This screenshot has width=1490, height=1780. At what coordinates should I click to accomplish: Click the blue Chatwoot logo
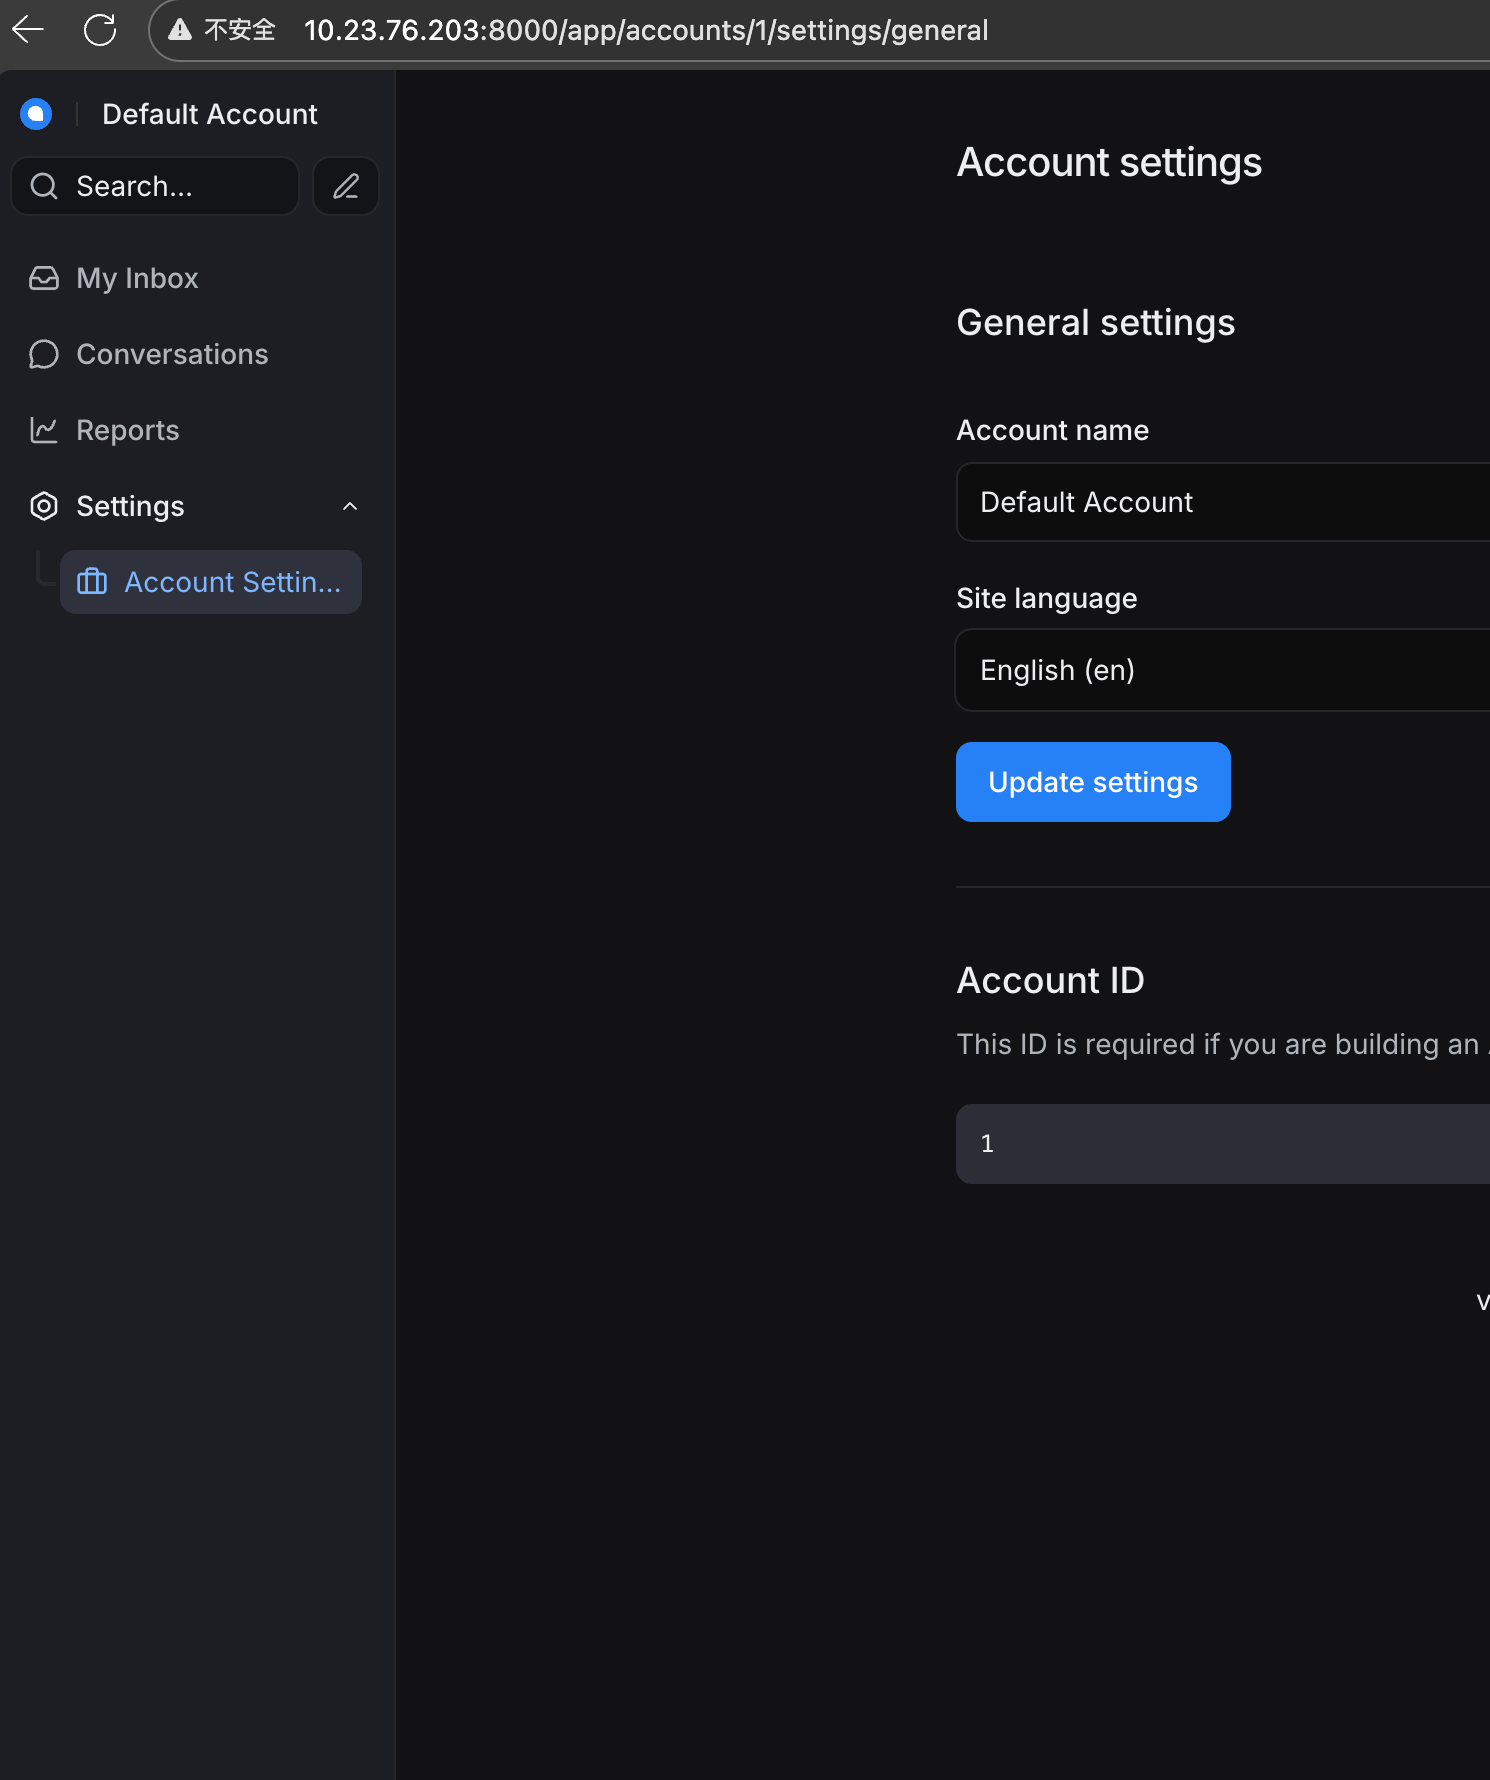(x=36, y=114)
